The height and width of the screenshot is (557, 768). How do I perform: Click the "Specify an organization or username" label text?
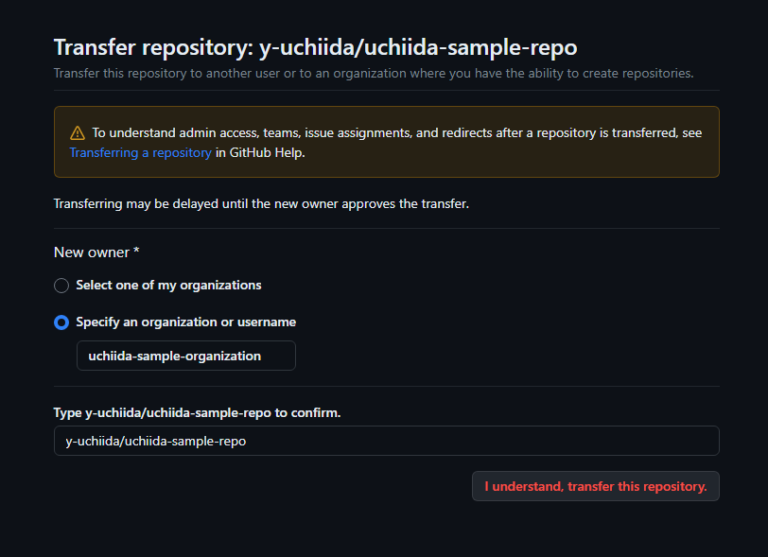coord(185,322)
